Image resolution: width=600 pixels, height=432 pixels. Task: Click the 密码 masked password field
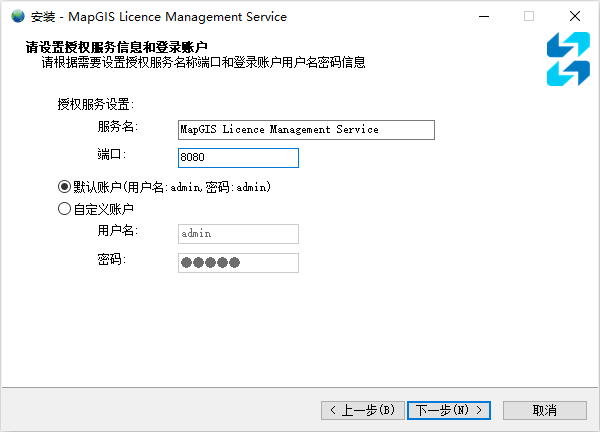tap(237, 262)
